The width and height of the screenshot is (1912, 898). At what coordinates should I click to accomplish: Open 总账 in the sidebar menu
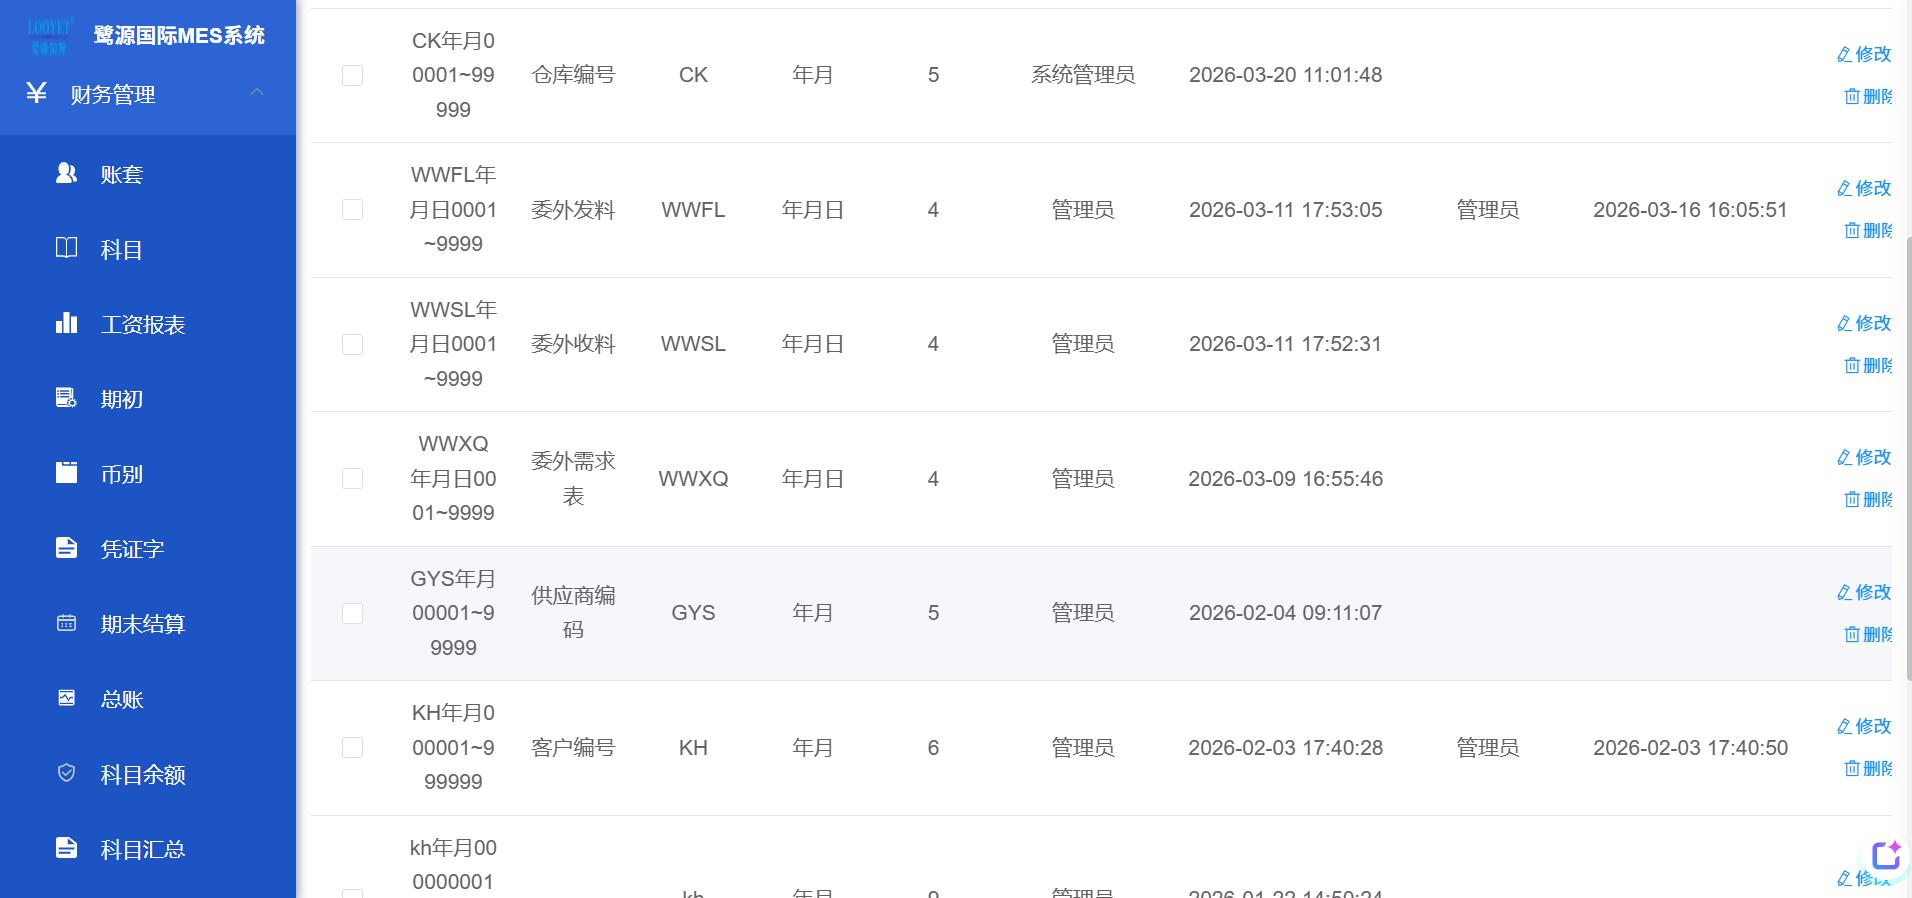122,699
